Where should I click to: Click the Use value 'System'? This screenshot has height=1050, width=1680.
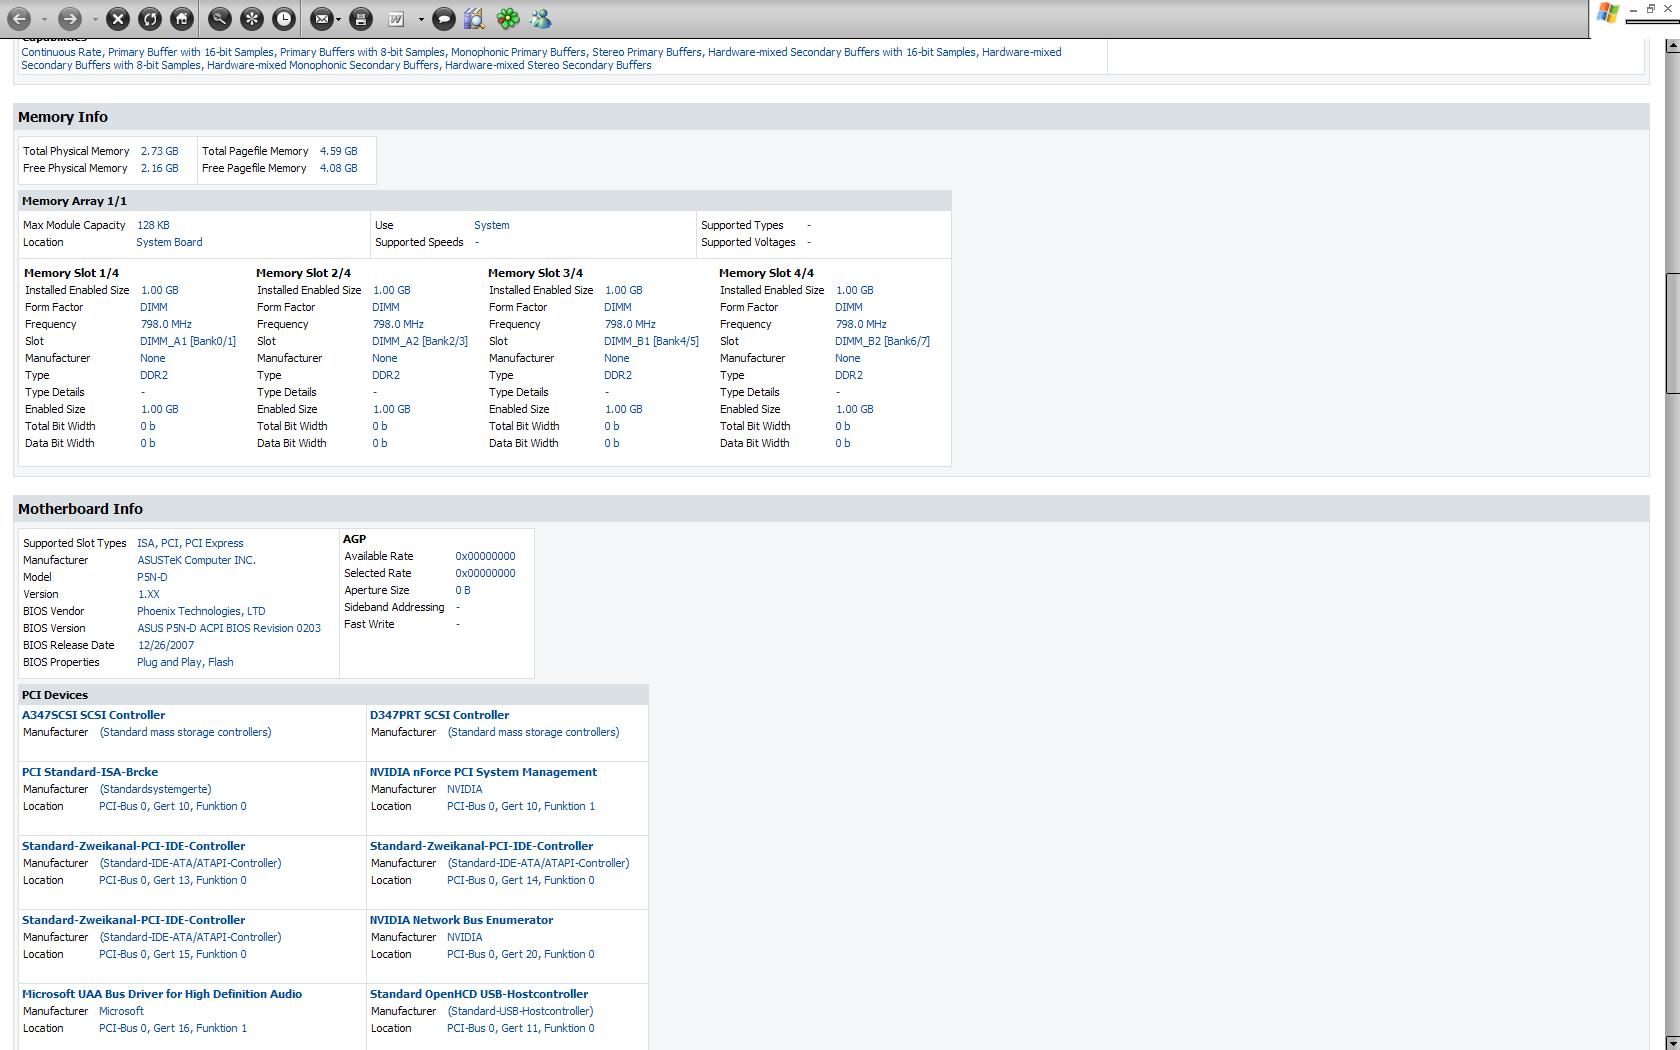click(x=492, y=225)
